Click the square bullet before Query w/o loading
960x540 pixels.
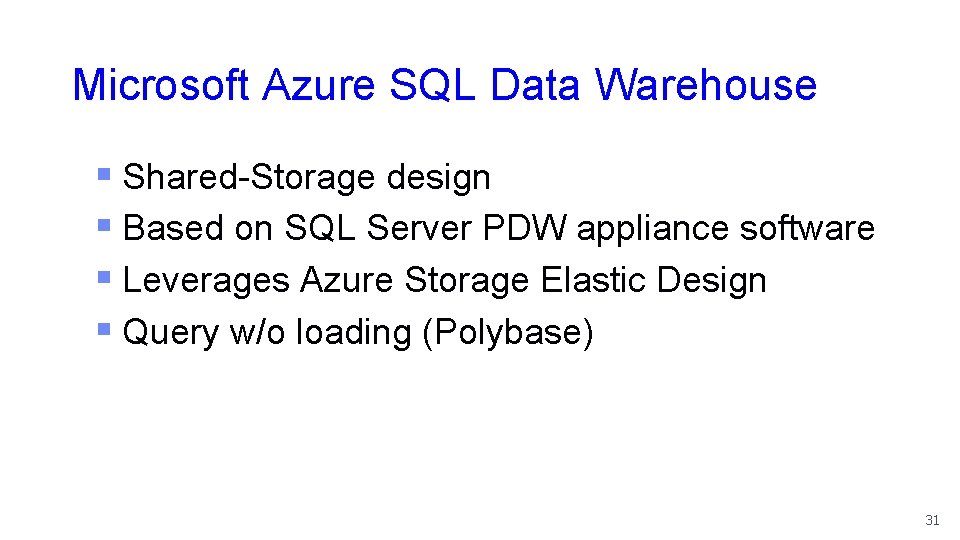(103, 330)
